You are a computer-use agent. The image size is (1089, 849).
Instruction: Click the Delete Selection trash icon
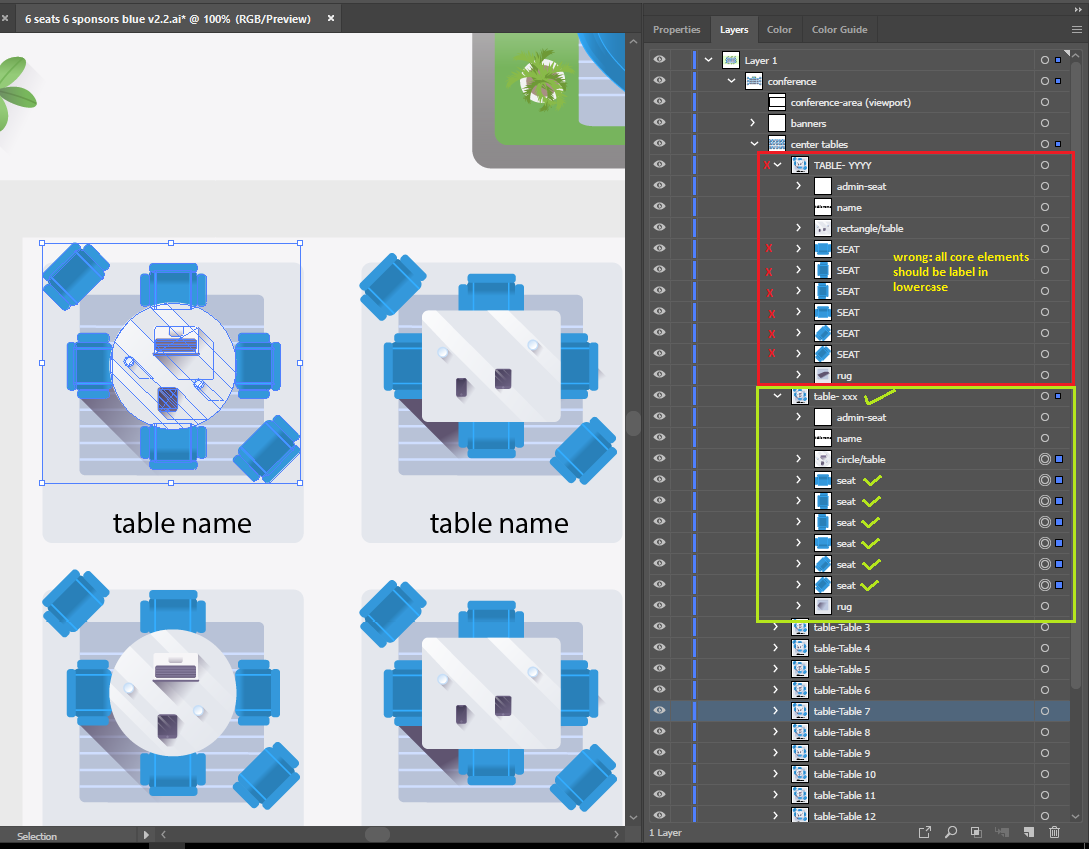1054,832
